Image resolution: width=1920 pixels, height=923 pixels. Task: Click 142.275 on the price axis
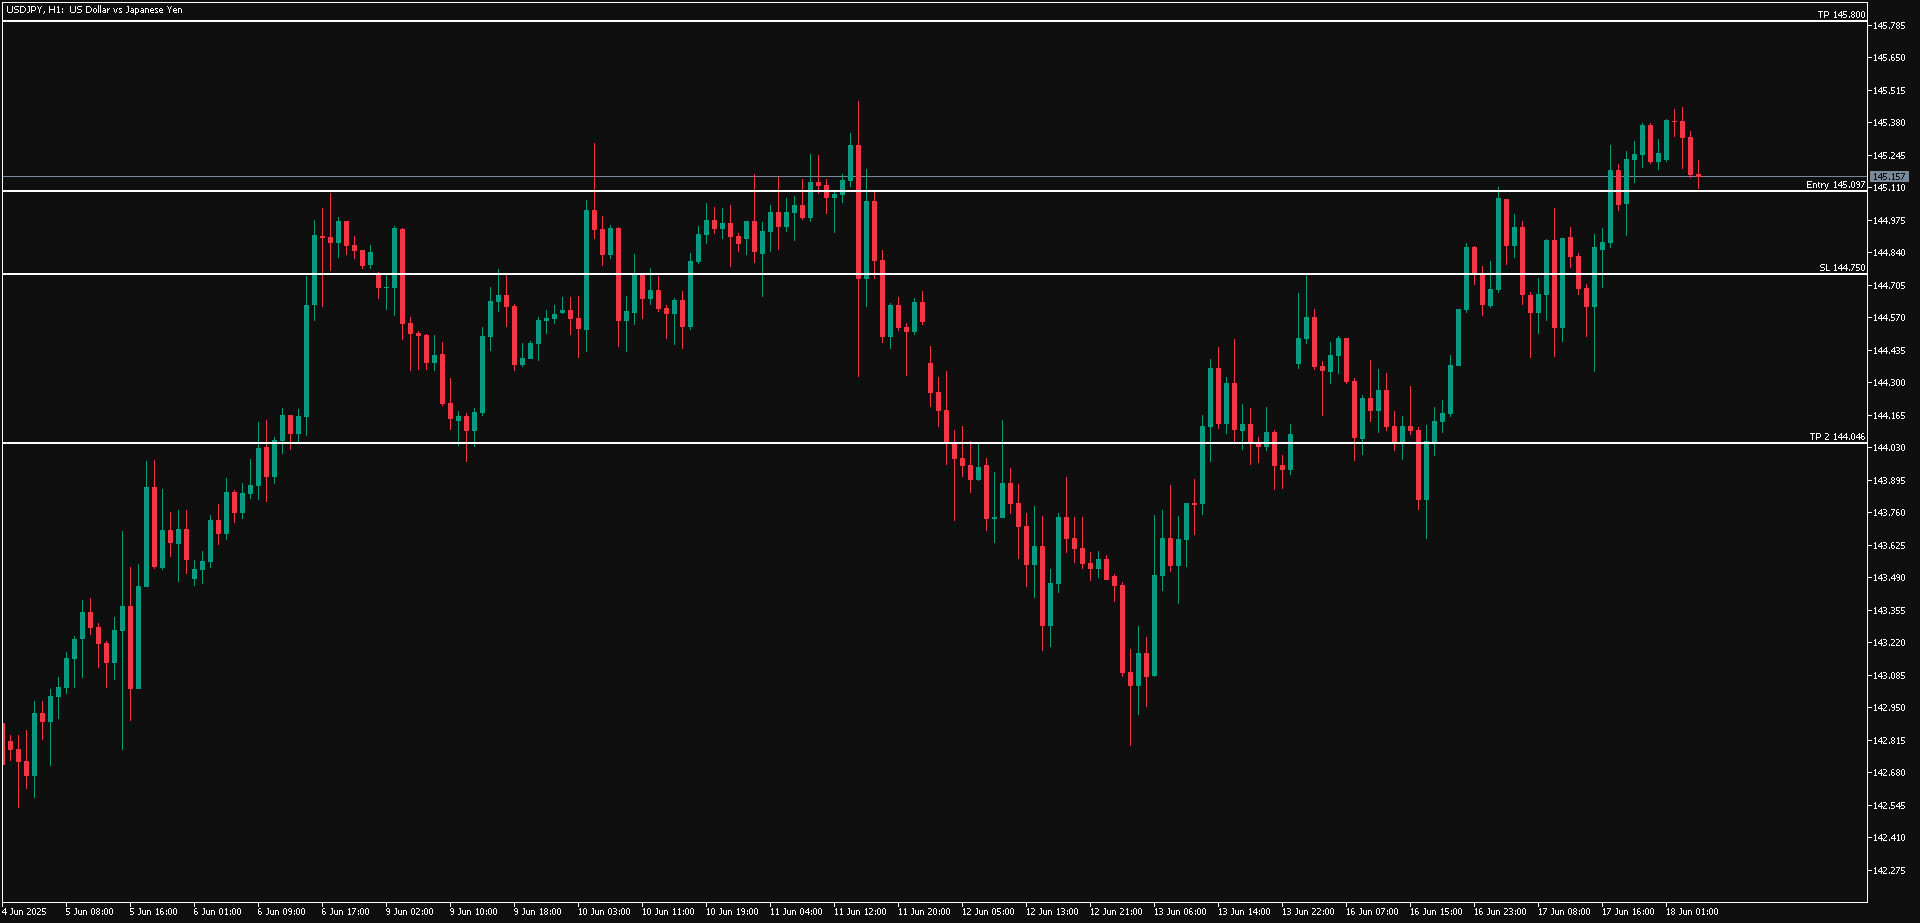coord(1889,870)
